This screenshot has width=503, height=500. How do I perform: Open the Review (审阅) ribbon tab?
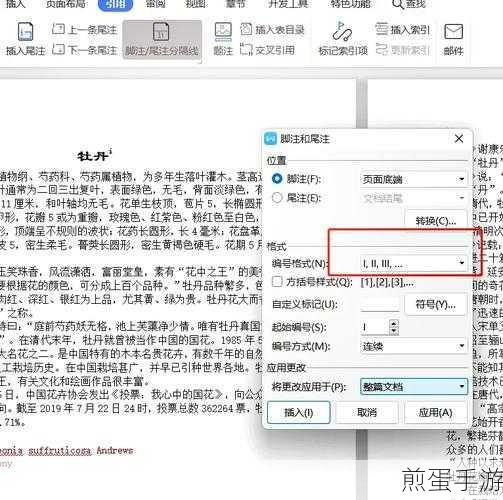[156, 4]
